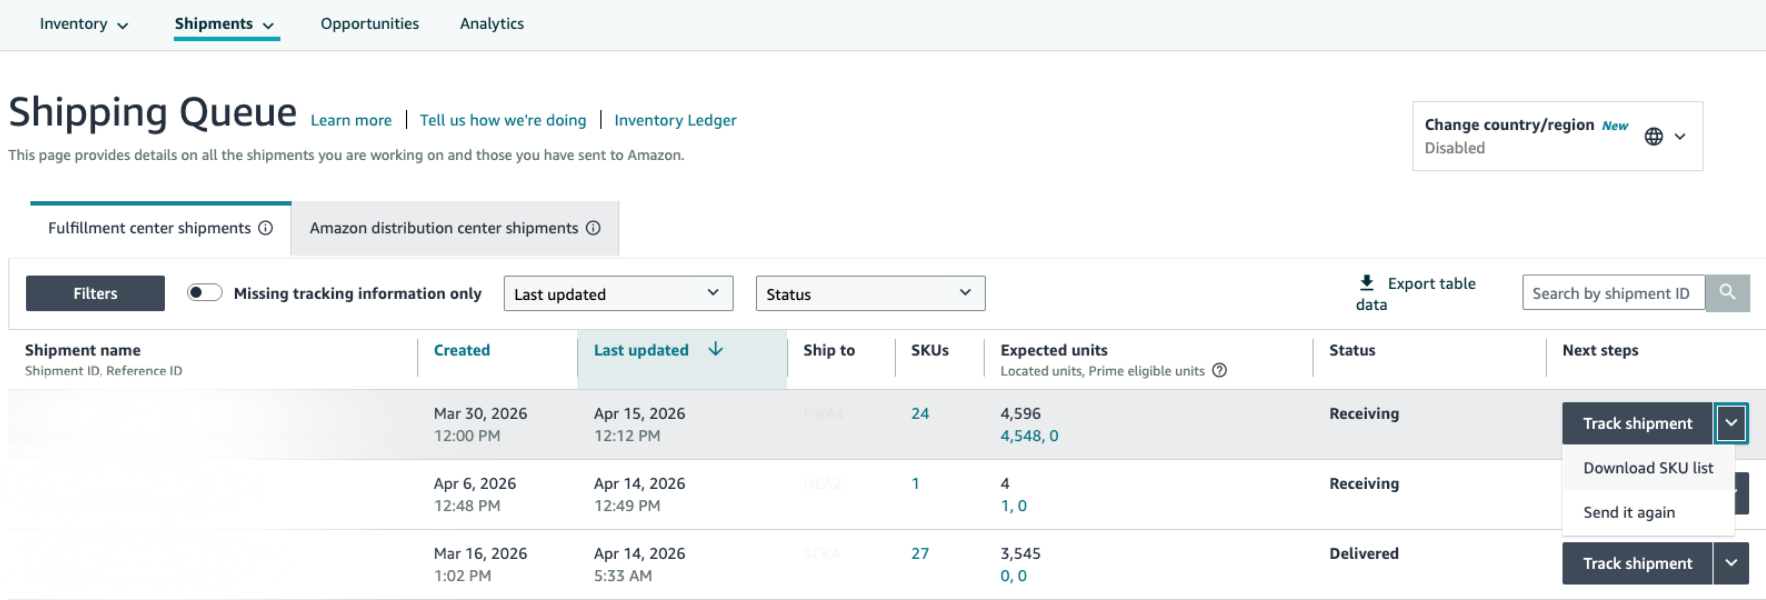Toggle Missing tracking information only switch
The height and width of the screenshot is (600, 1766).
tap(205, 293)
